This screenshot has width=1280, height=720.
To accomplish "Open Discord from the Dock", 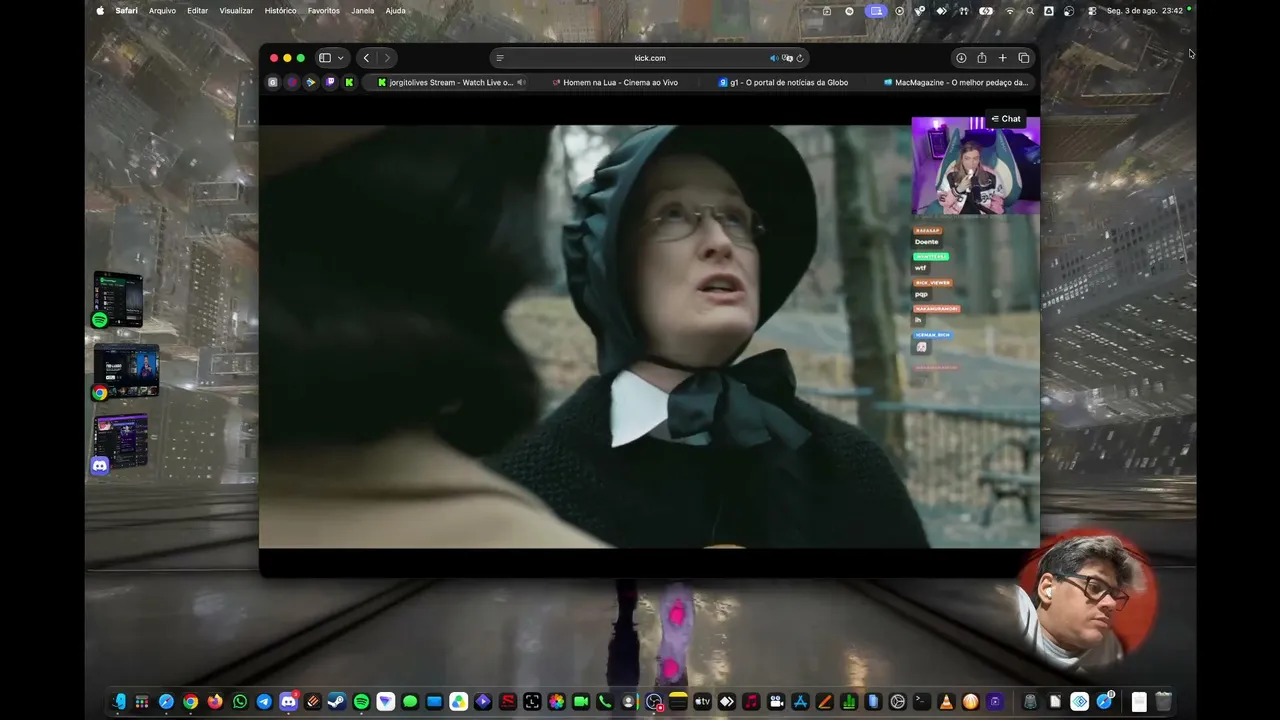I will click(x=288, y=702).
